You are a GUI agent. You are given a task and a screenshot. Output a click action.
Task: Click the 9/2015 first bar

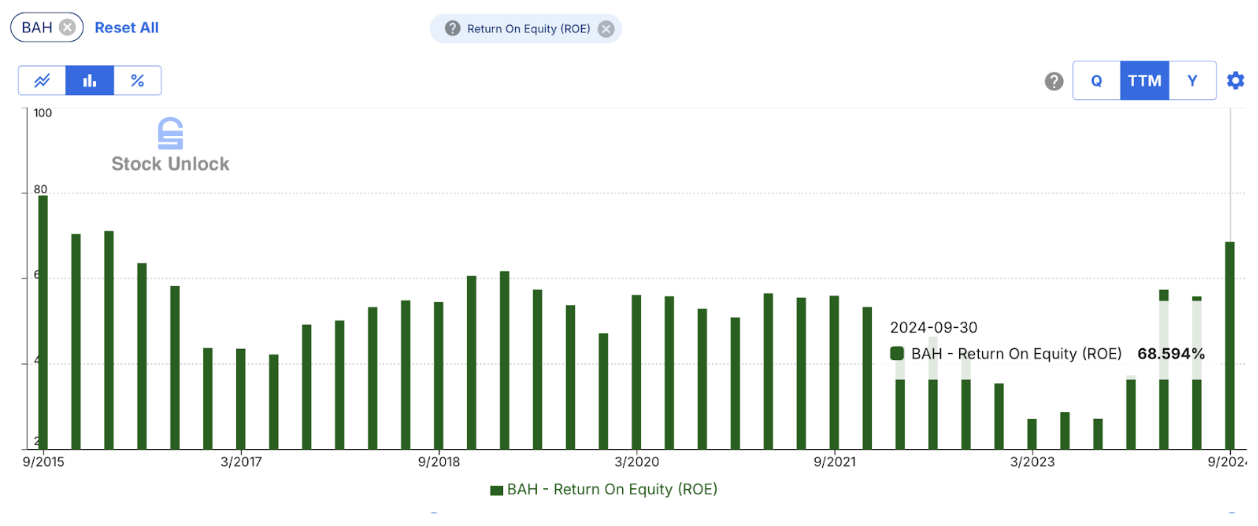pyautogui.click(x=43, y=322)
